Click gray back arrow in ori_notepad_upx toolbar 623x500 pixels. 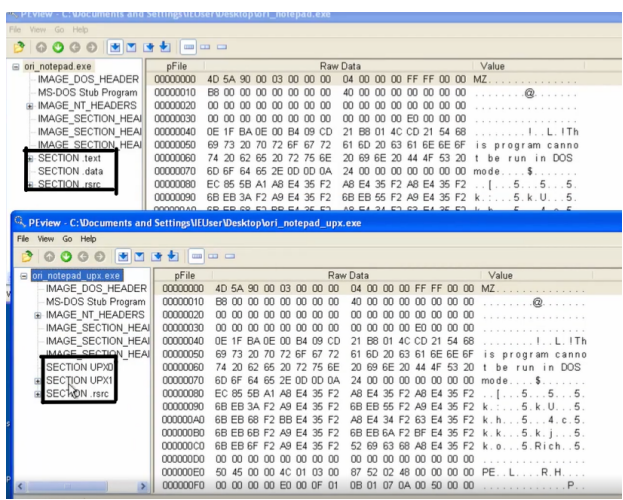tap(83, 257)
